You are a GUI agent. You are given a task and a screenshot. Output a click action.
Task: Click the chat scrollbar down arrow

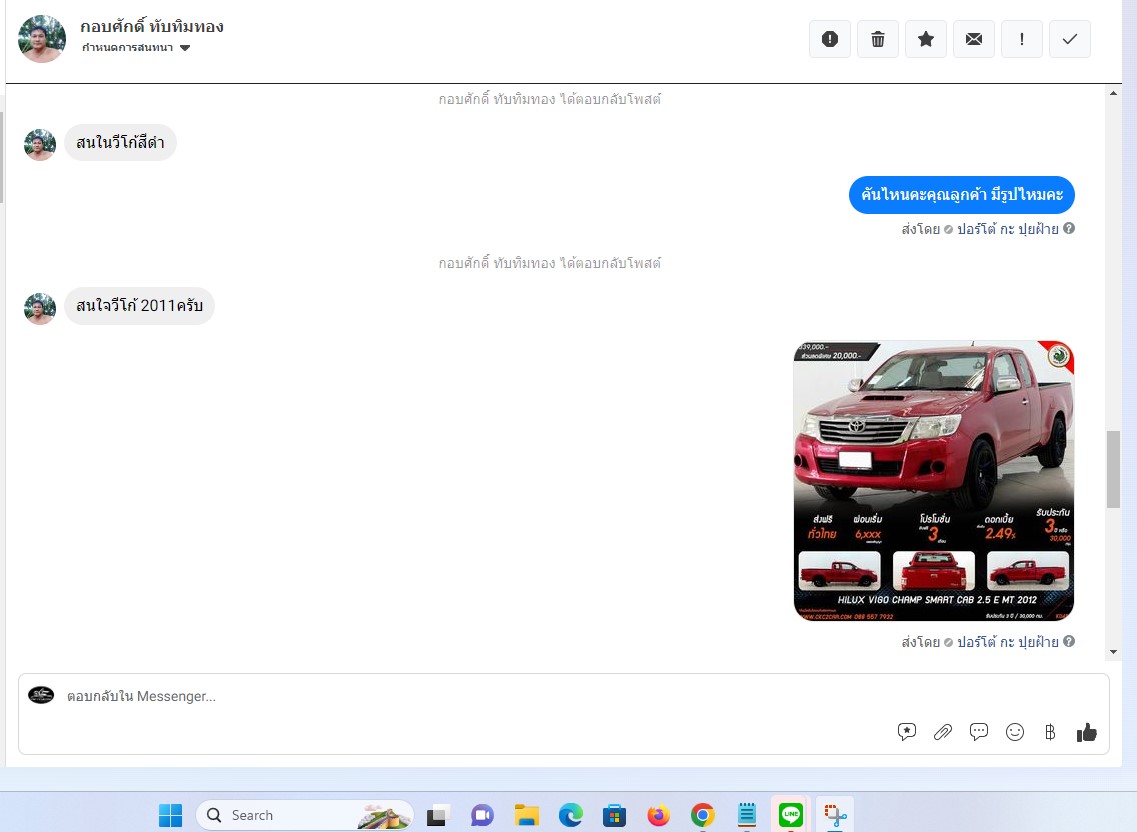[1113, 652]
